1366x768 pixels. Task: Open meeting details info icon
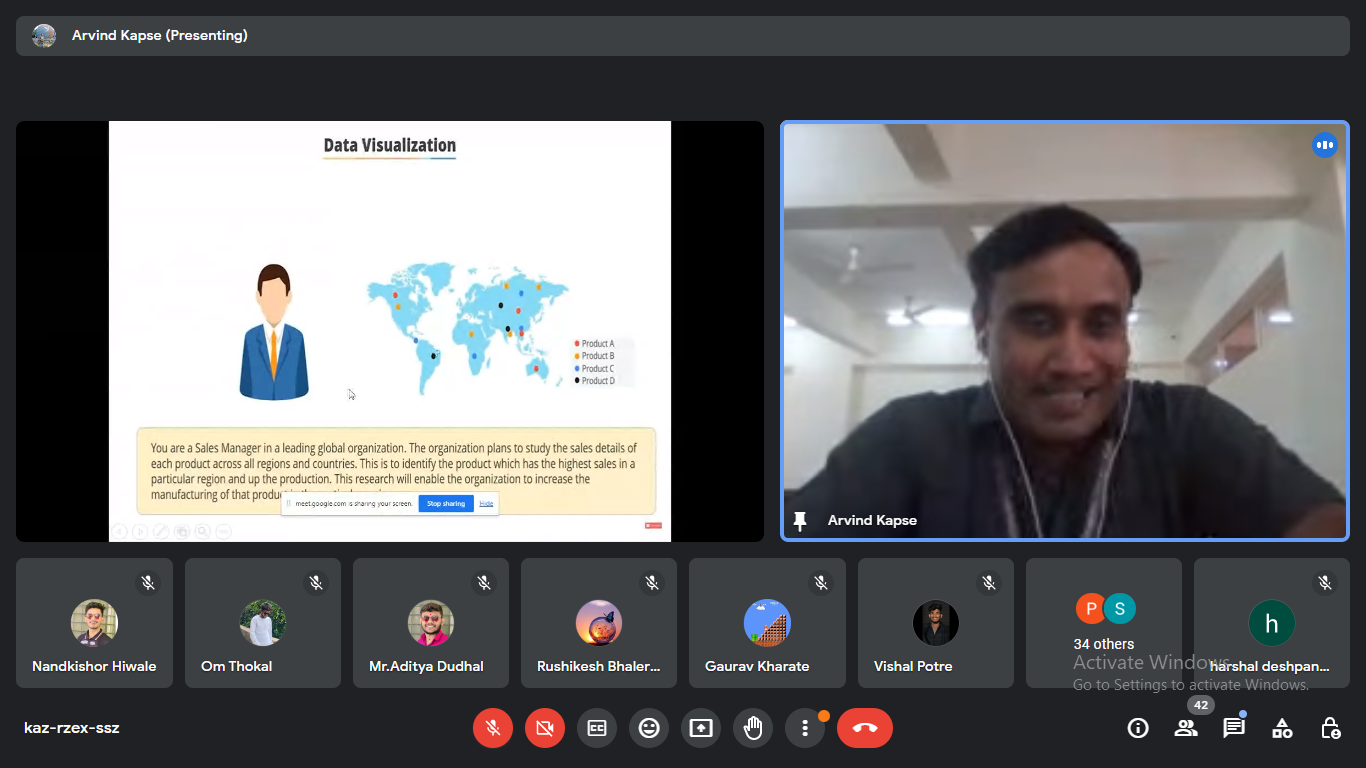[1138, 728]
